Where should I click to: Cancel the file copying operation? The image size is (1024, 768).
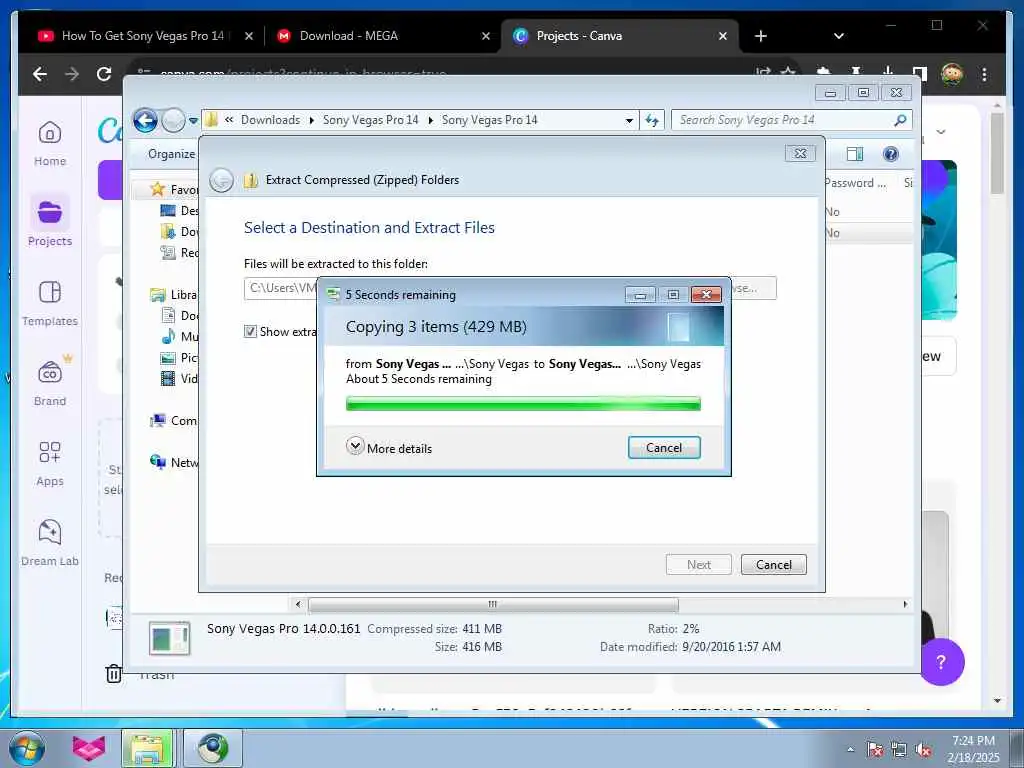(x=664, y=448)
